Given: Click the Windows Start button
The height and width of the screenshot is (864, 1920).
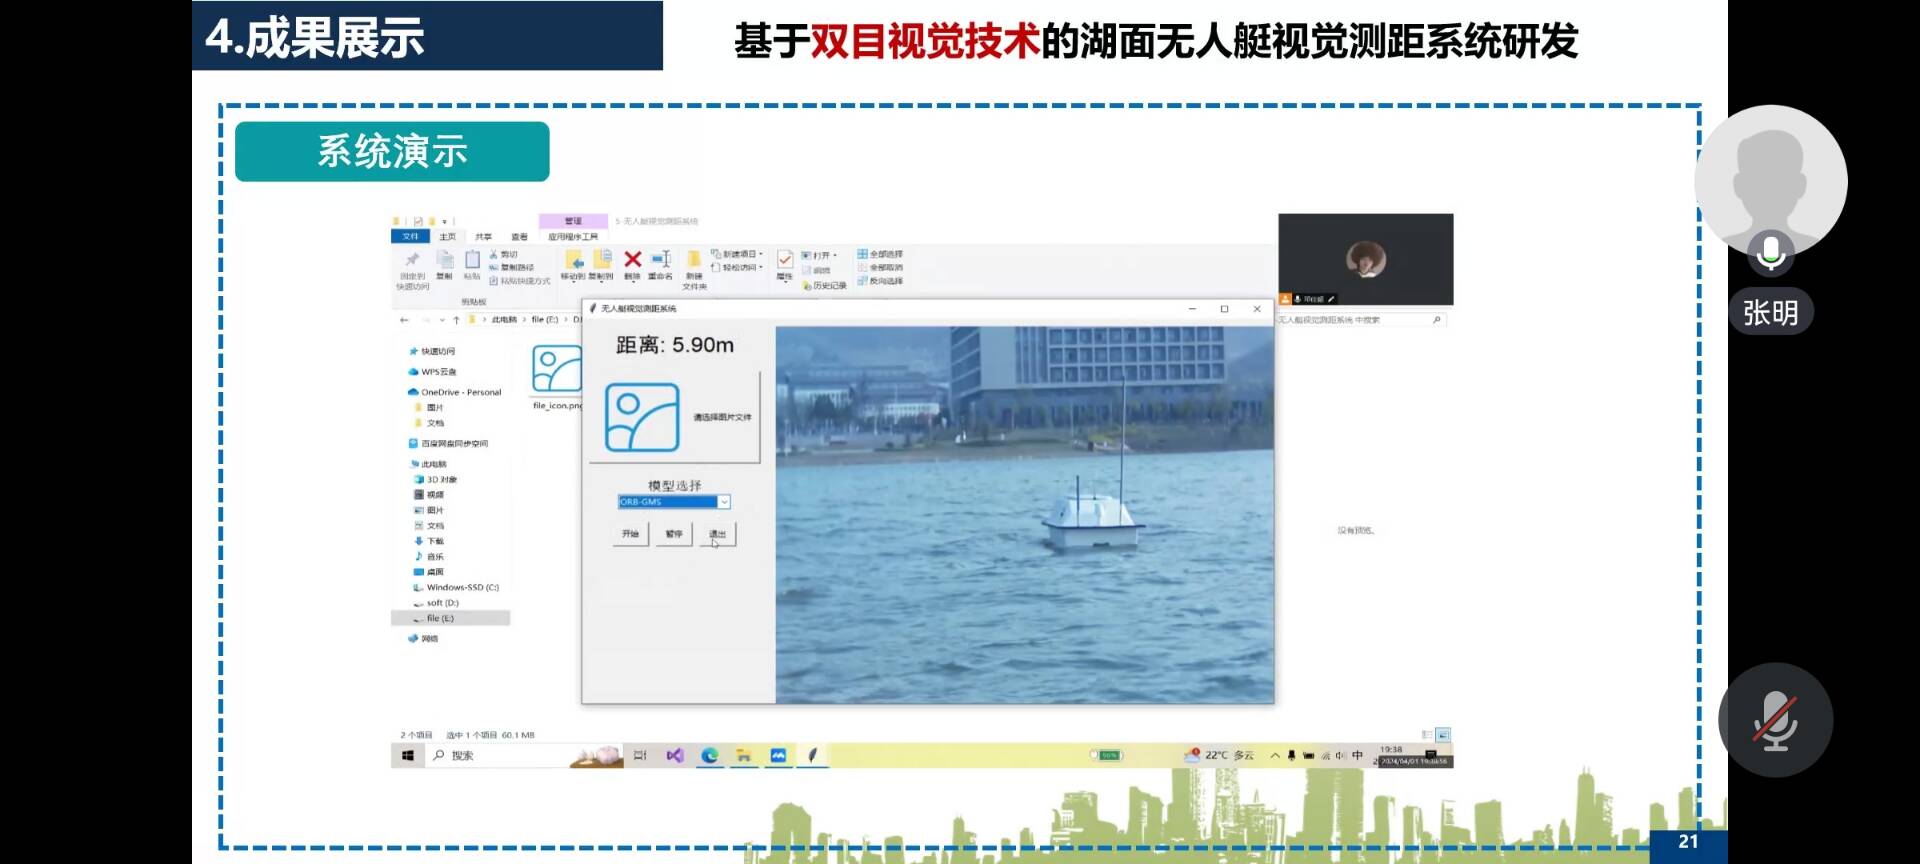Looking at the screenshot, I should tap(408, 756).
